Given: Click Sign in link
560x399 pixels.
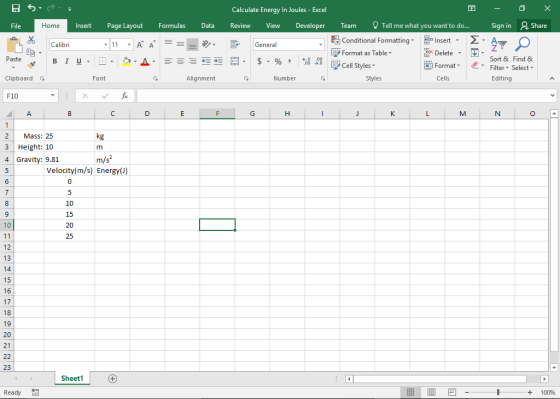Looking at the screenshot, I should pyautogui.click(x=501, y=26).
